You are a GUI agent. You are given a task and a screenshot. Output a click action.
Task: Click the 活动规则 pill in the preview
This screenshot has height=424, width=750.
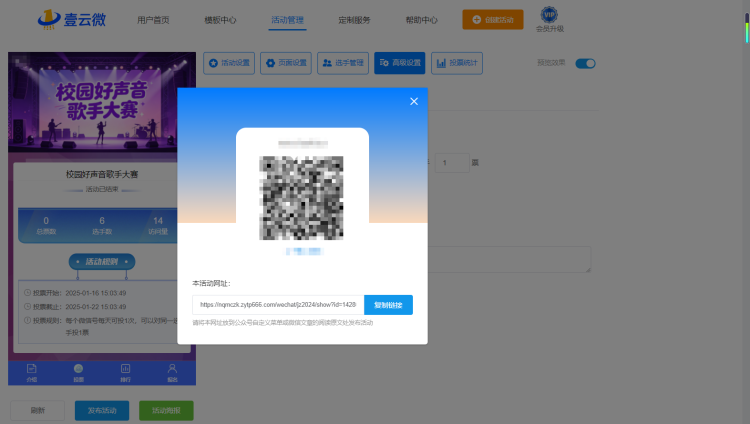click(102, 262)
